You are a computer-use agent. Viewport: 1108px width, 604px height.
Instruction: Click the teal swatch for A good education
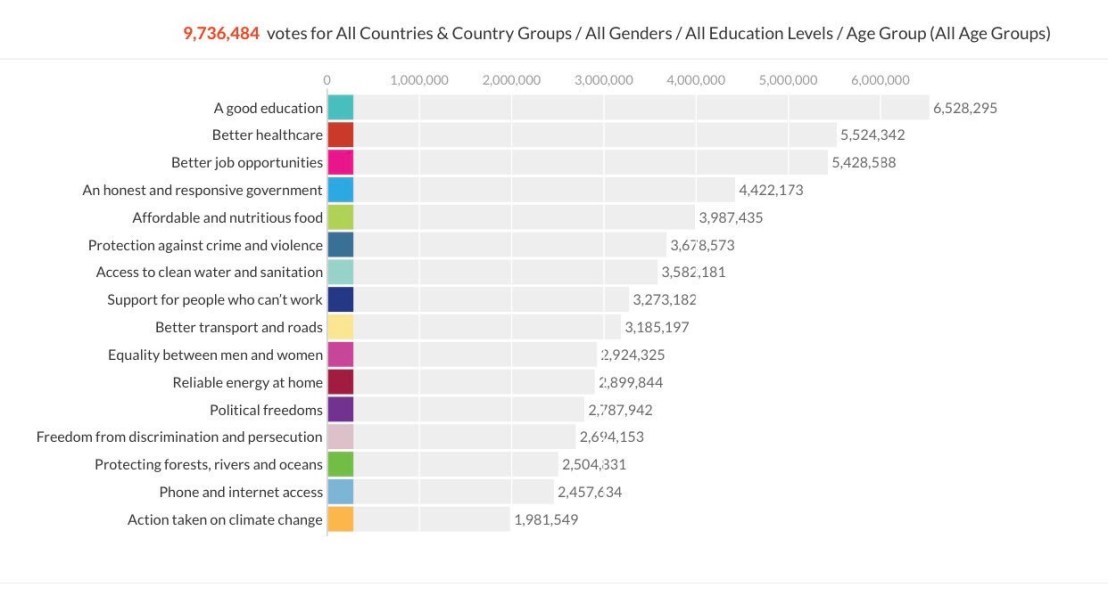click(x=340, y=108)
